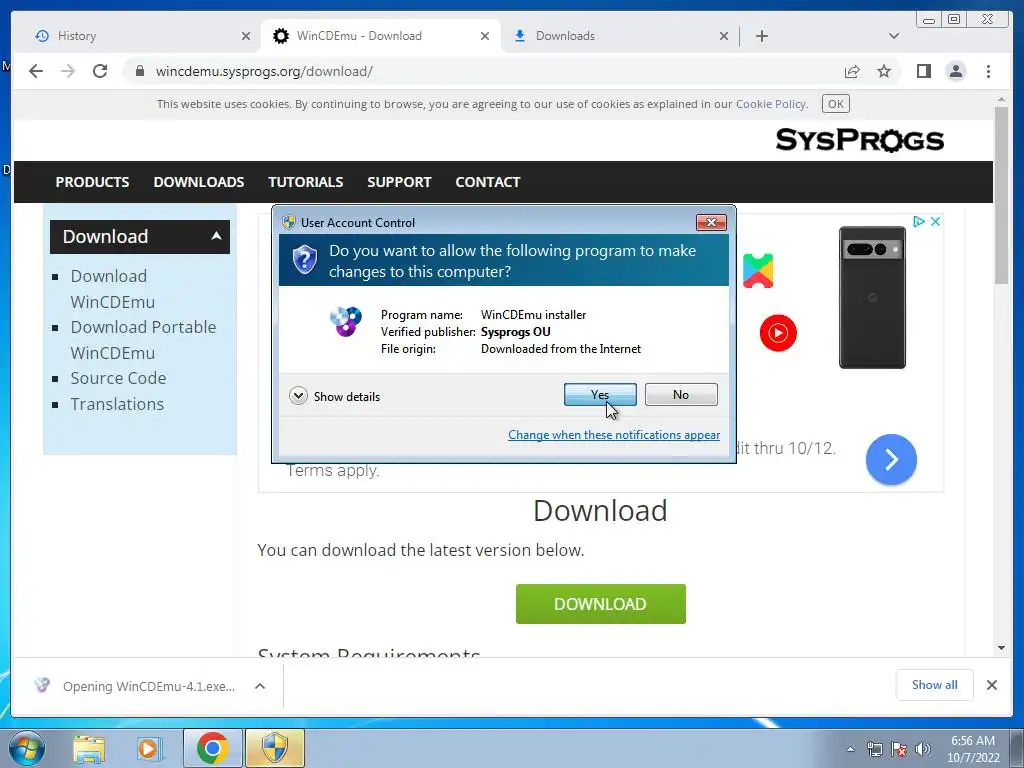Click Chrome taskbar icon

[213, 748]
